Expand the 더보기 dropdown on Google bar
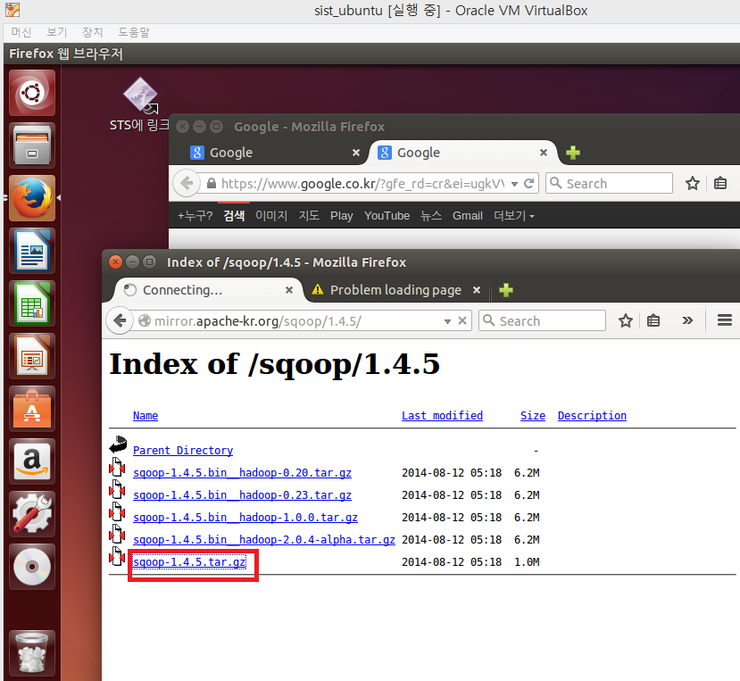The width and height of the screenshot is (740, 681). (513, 216)
